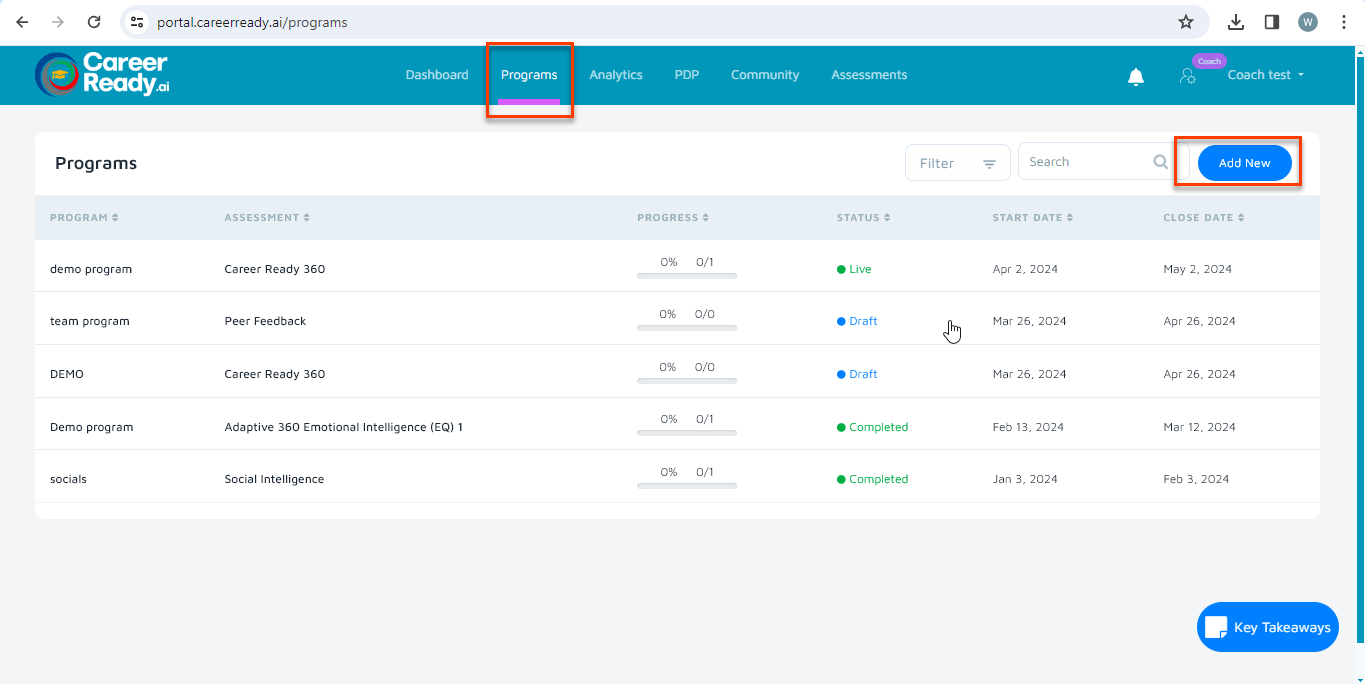
Task: Toggle the browser side panel icon
Action: pyautogui.click(x=1272, y=22)
